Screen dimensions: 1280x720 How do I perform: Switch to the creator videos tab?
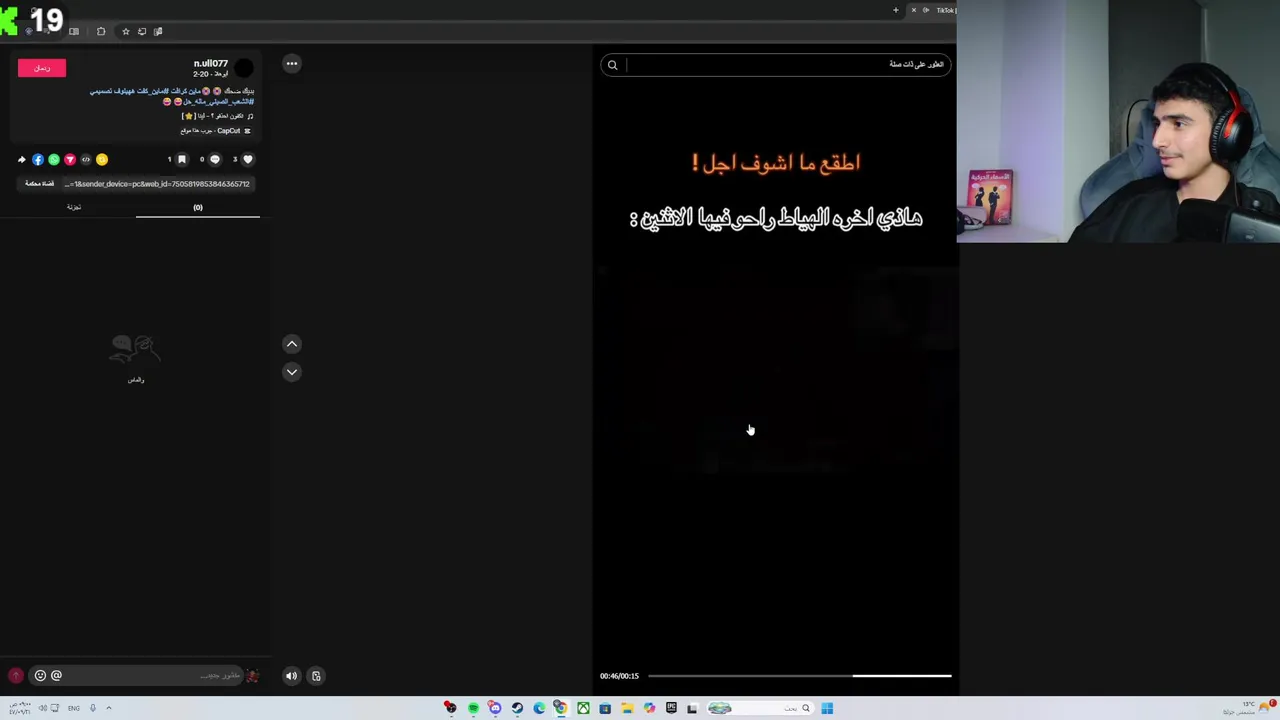click(x=74, y=207)
